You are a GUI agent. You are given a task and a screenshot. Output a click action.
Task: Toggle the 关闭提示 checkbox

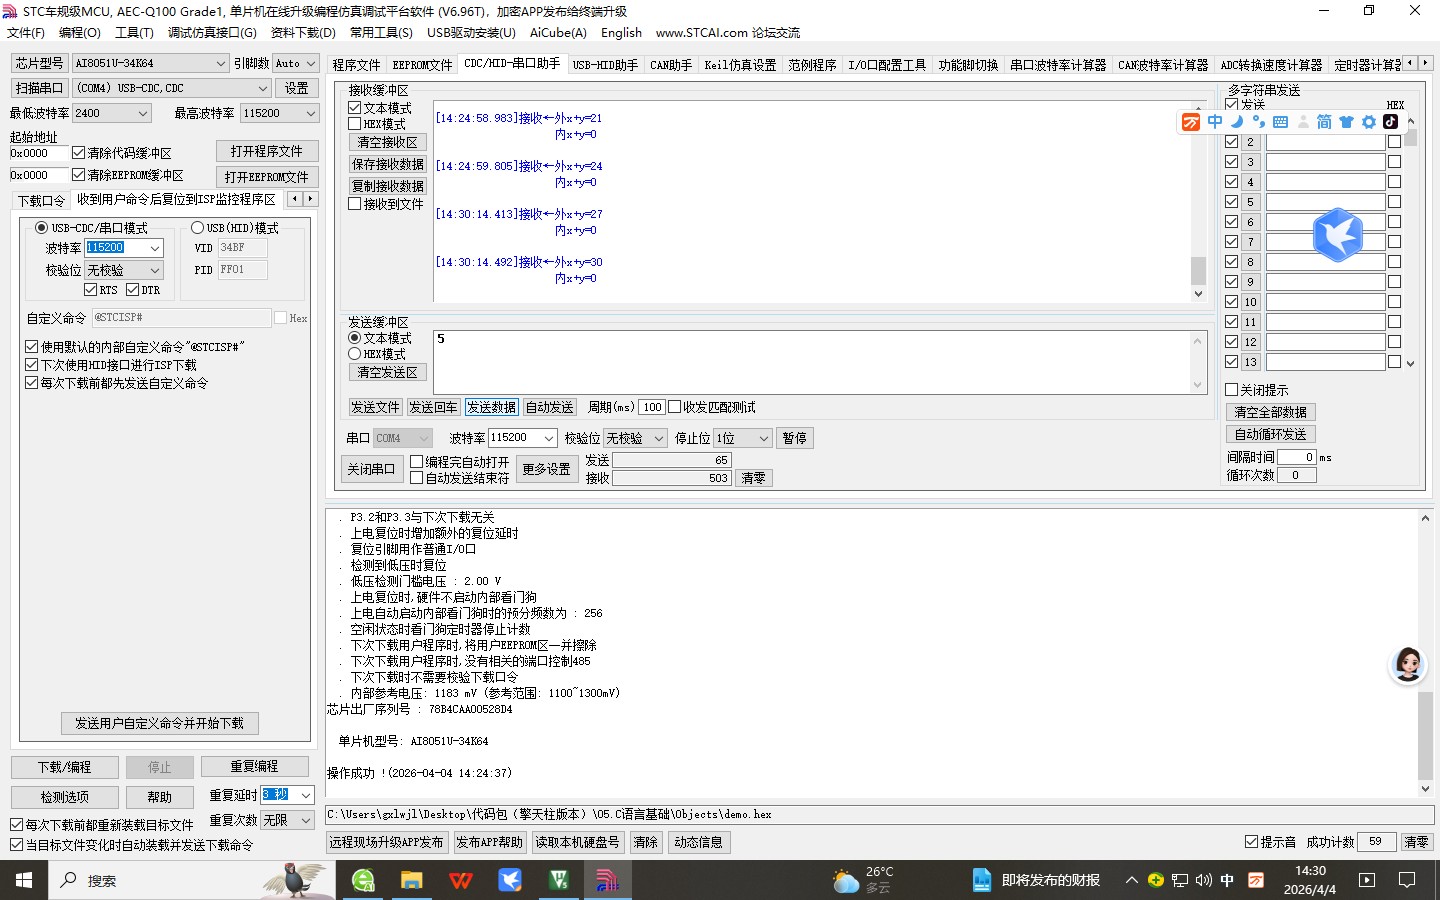point(1232,390)
